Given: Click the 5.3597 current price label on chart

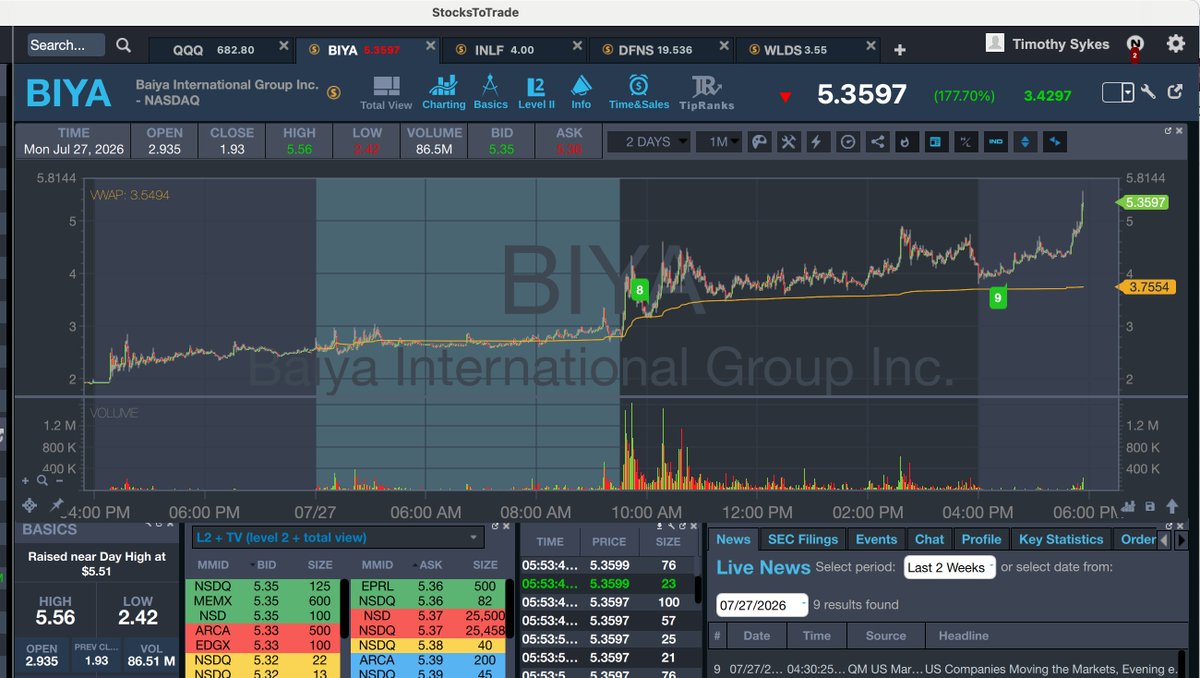Looking at the screenshot, I should pos(1144,202).
